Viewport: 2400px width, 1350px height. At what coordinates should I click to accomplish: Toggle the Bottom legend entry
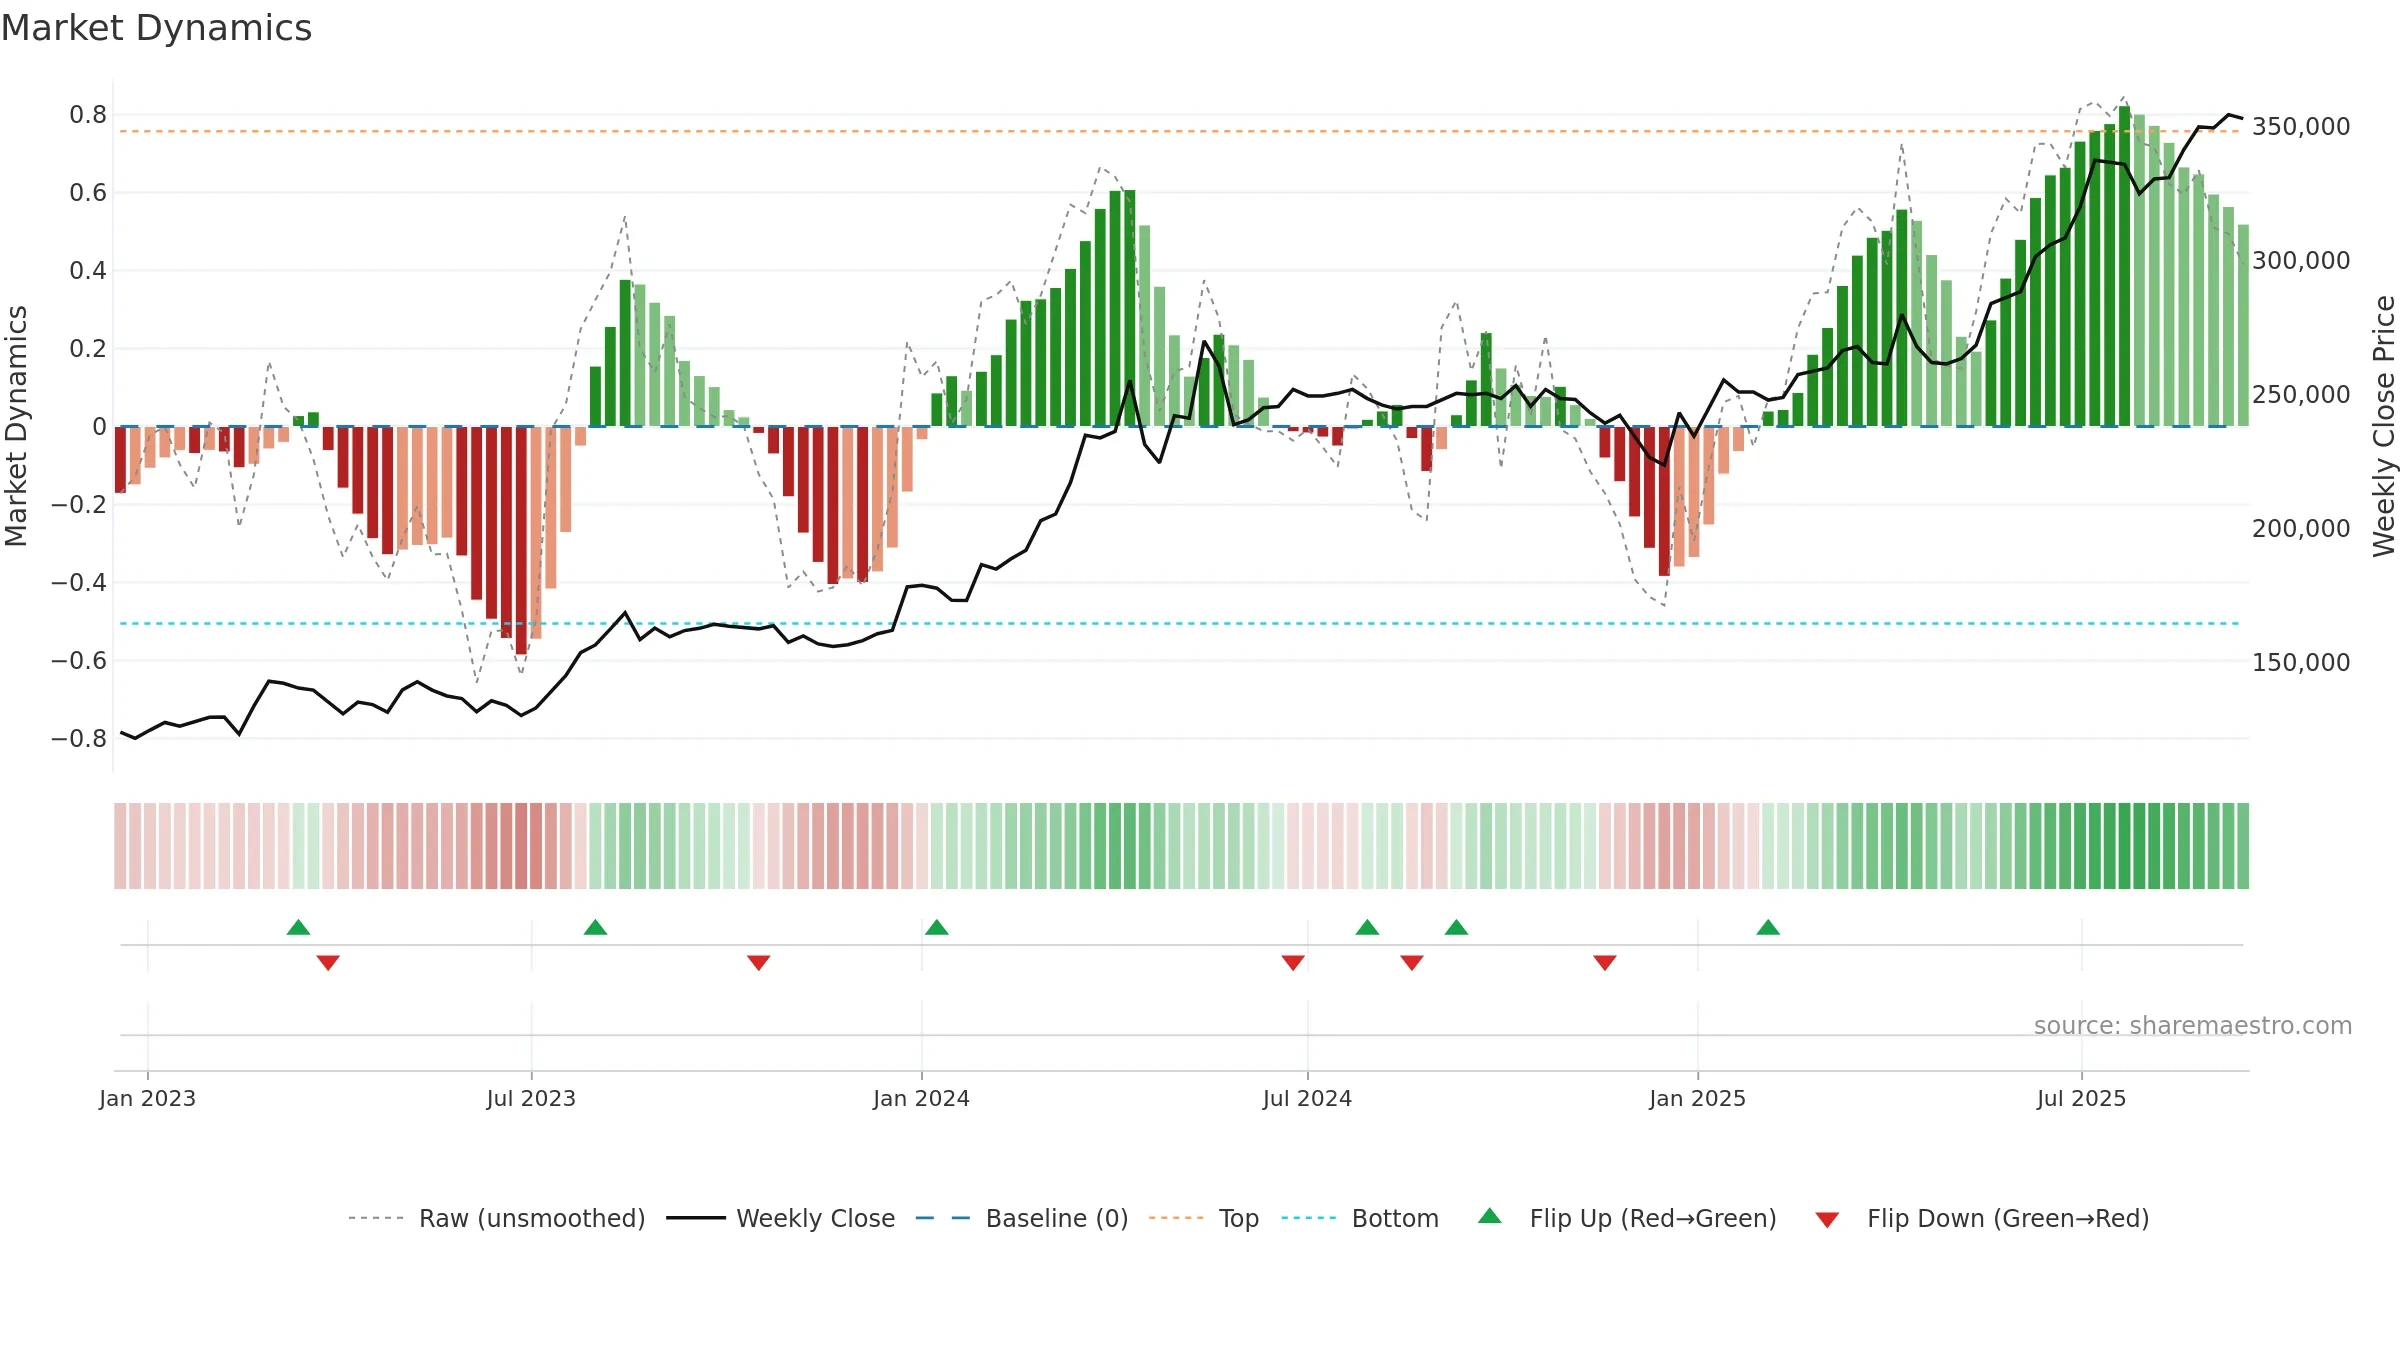(x=1360, y=1218)
